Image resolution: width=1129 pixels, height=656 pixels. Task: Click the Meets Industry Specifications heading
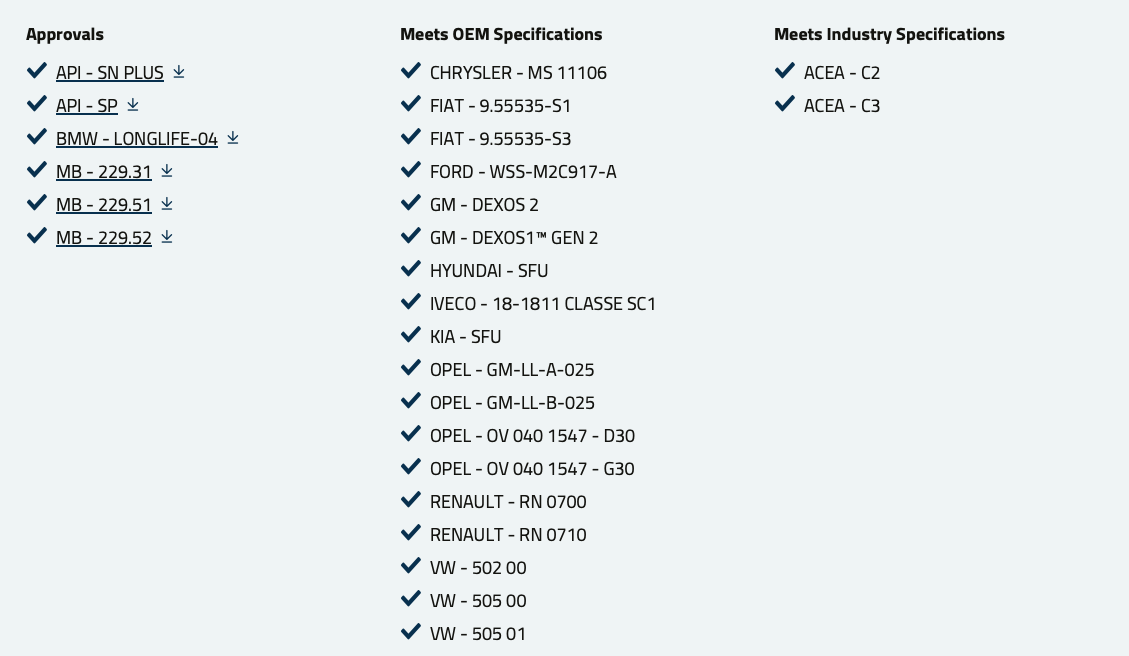889,34
